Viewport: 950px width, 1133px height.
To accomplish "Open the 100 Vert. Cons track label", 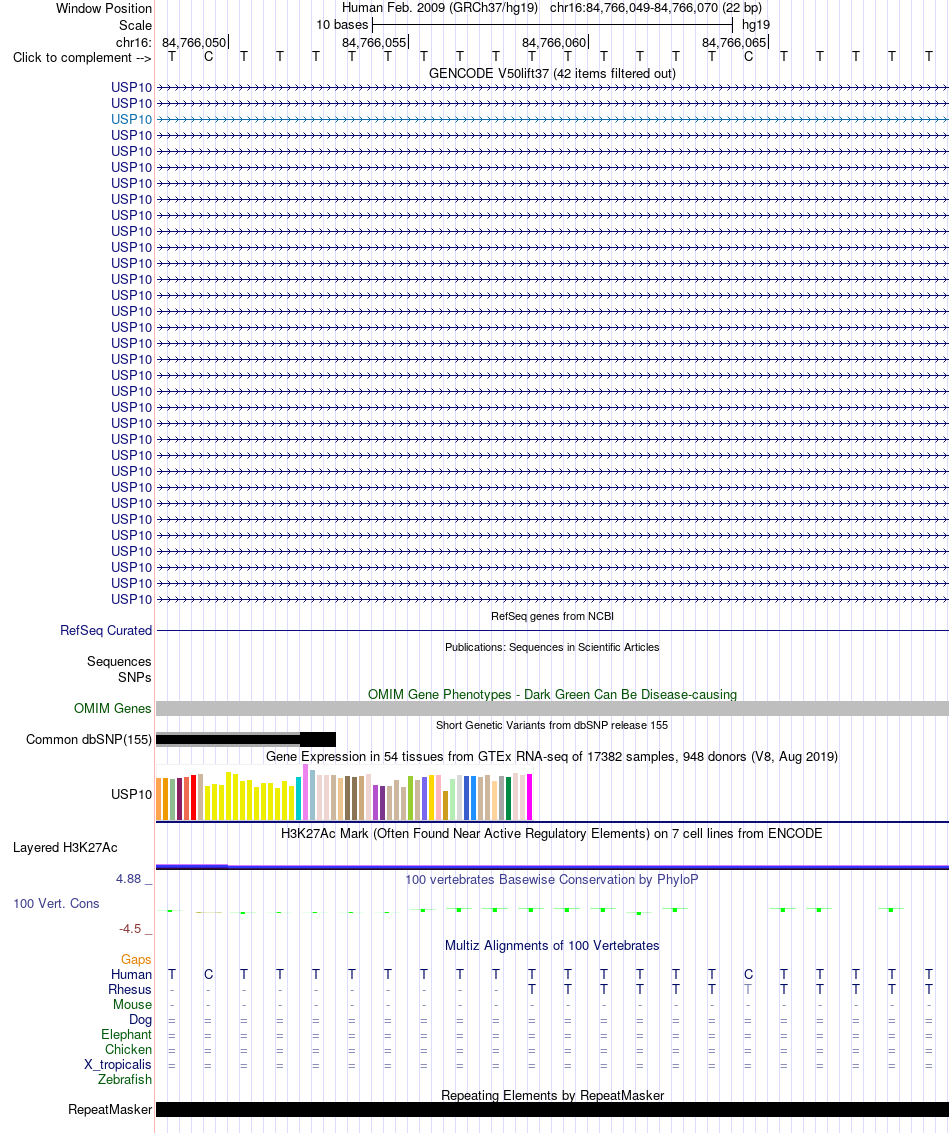I will (56, 903).
